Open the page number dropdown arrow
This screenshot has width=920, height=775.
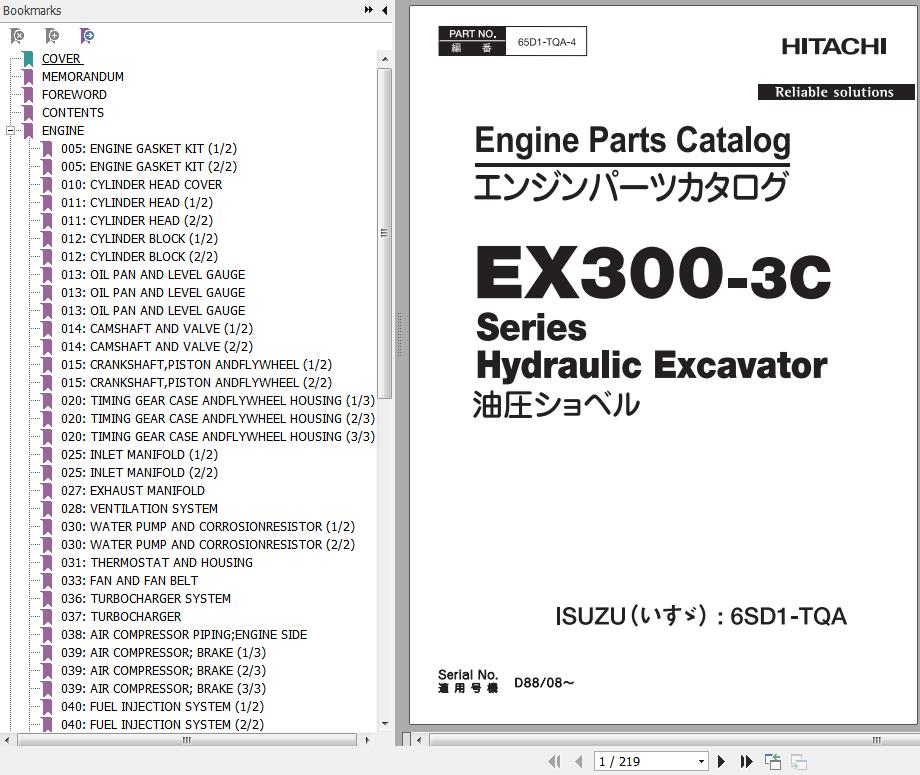pyautogui.click(x=701, y=762)
